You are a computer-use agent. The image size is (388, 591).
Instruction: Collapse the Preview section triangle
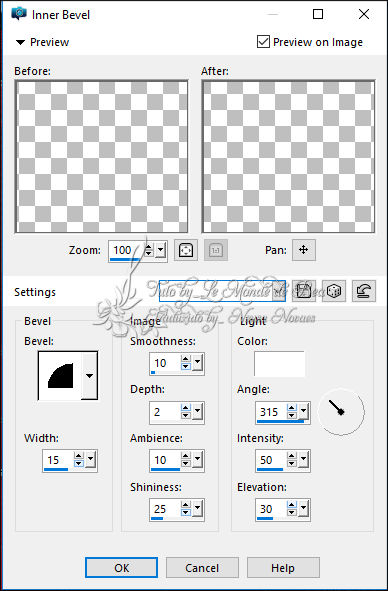(x=20, y=42)
